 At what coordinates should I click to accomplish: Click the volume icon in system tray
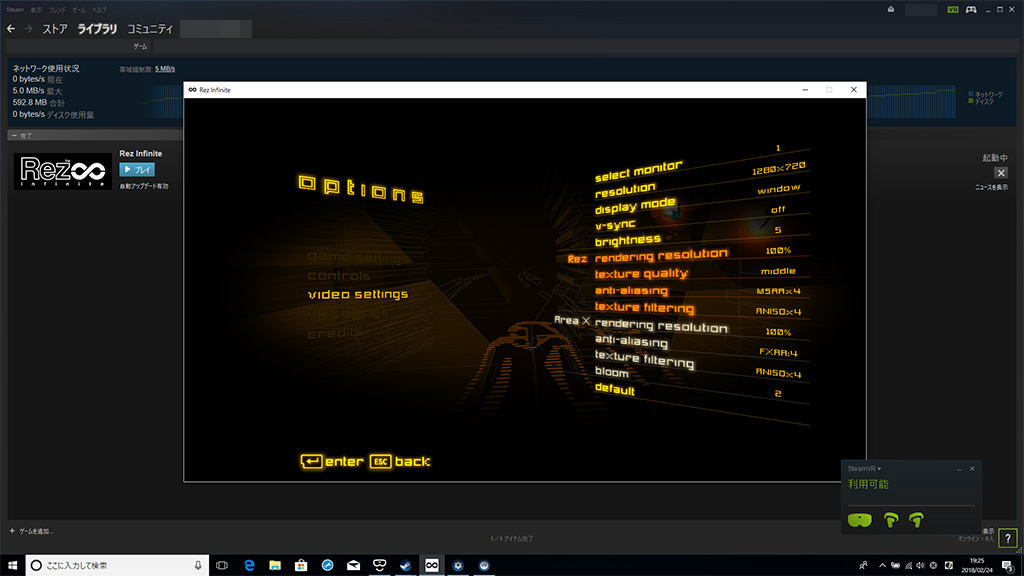point(920,566)
